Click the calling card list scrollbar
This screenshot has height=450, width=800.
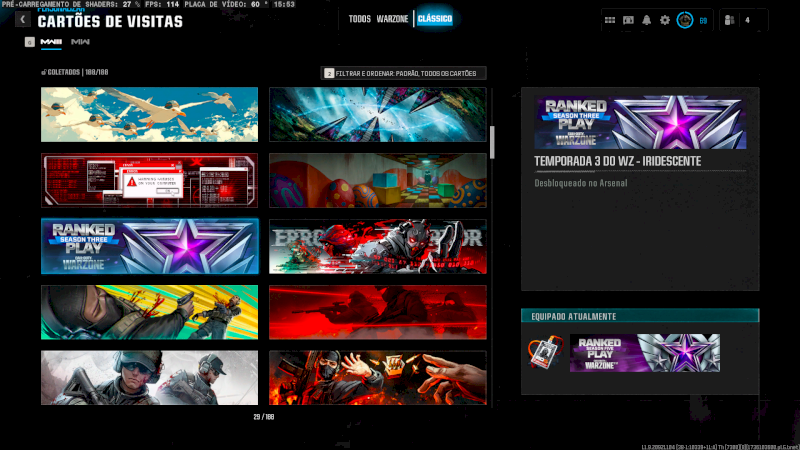[x=492, y=142]
